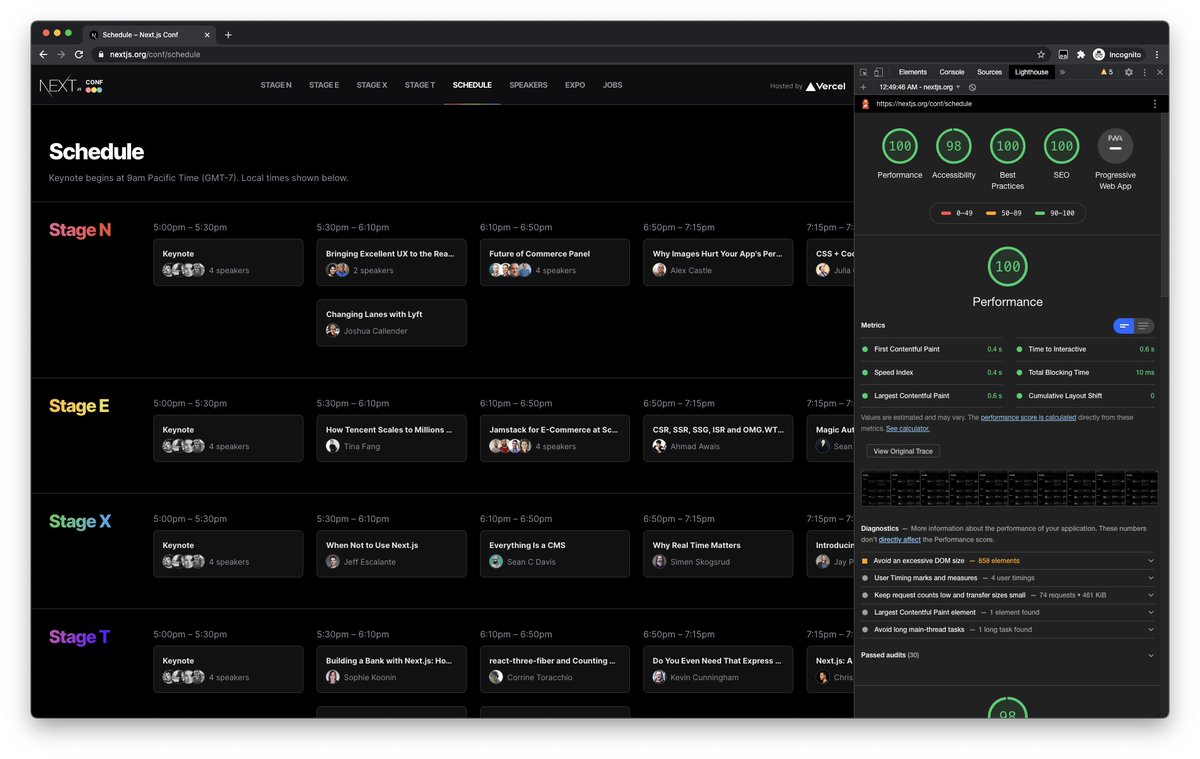This screenshot has height=759, width=1200.
Task: Click the clear reports icon next to the timestamp
Action: point(972,87)
